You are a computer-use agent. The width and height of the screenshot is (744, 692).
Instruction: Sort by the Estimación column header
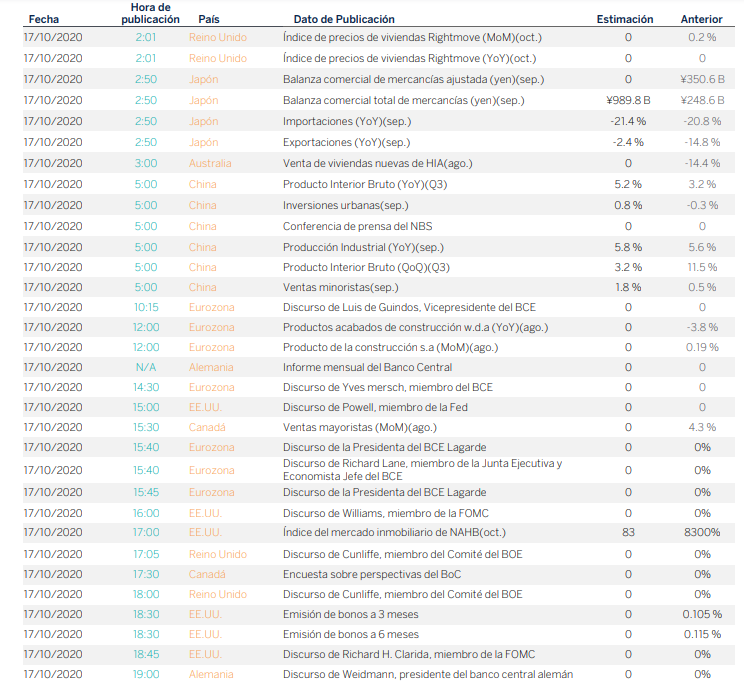point(625,19)
